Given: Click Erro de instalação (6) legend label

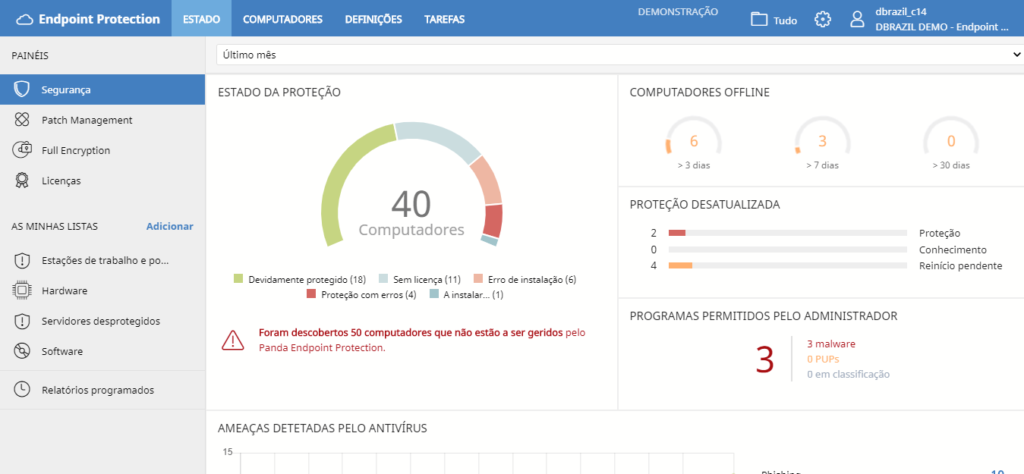Looking at the screenshot, I should pyautogui.click(x=532, y=279).
